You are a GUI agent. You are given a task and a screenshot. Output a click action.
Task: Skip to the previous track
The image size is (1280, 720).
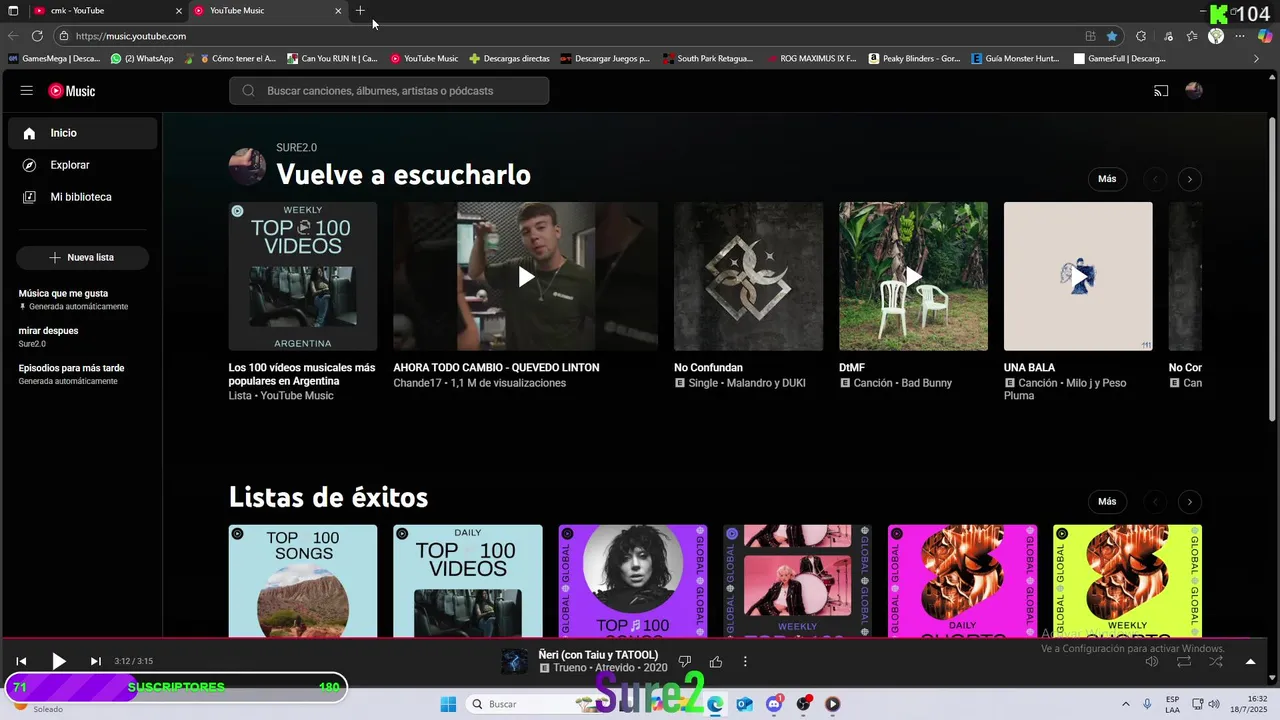(21, 661)
